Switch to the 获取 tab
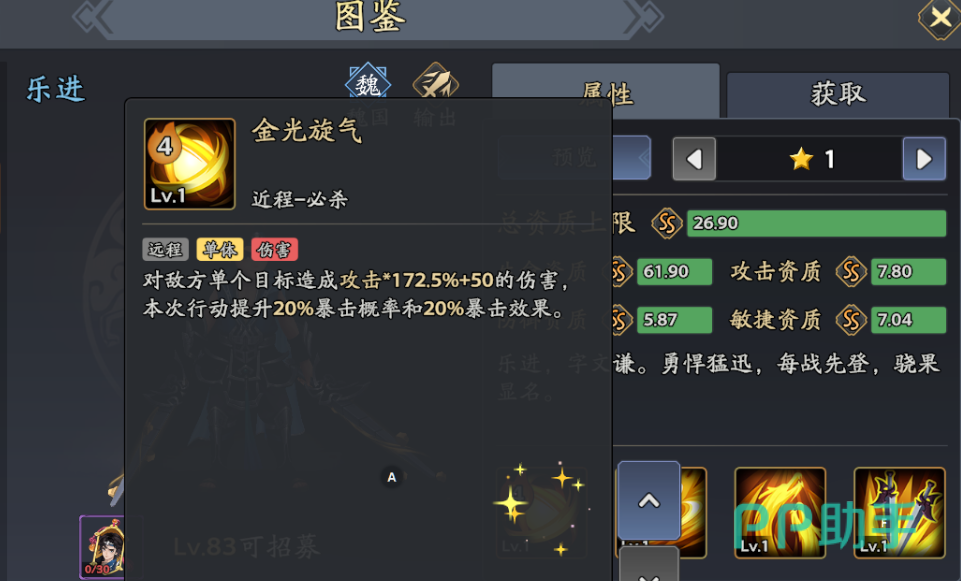Image resolution: width=961 pixels, height=581 pixels. pos(838,94)
